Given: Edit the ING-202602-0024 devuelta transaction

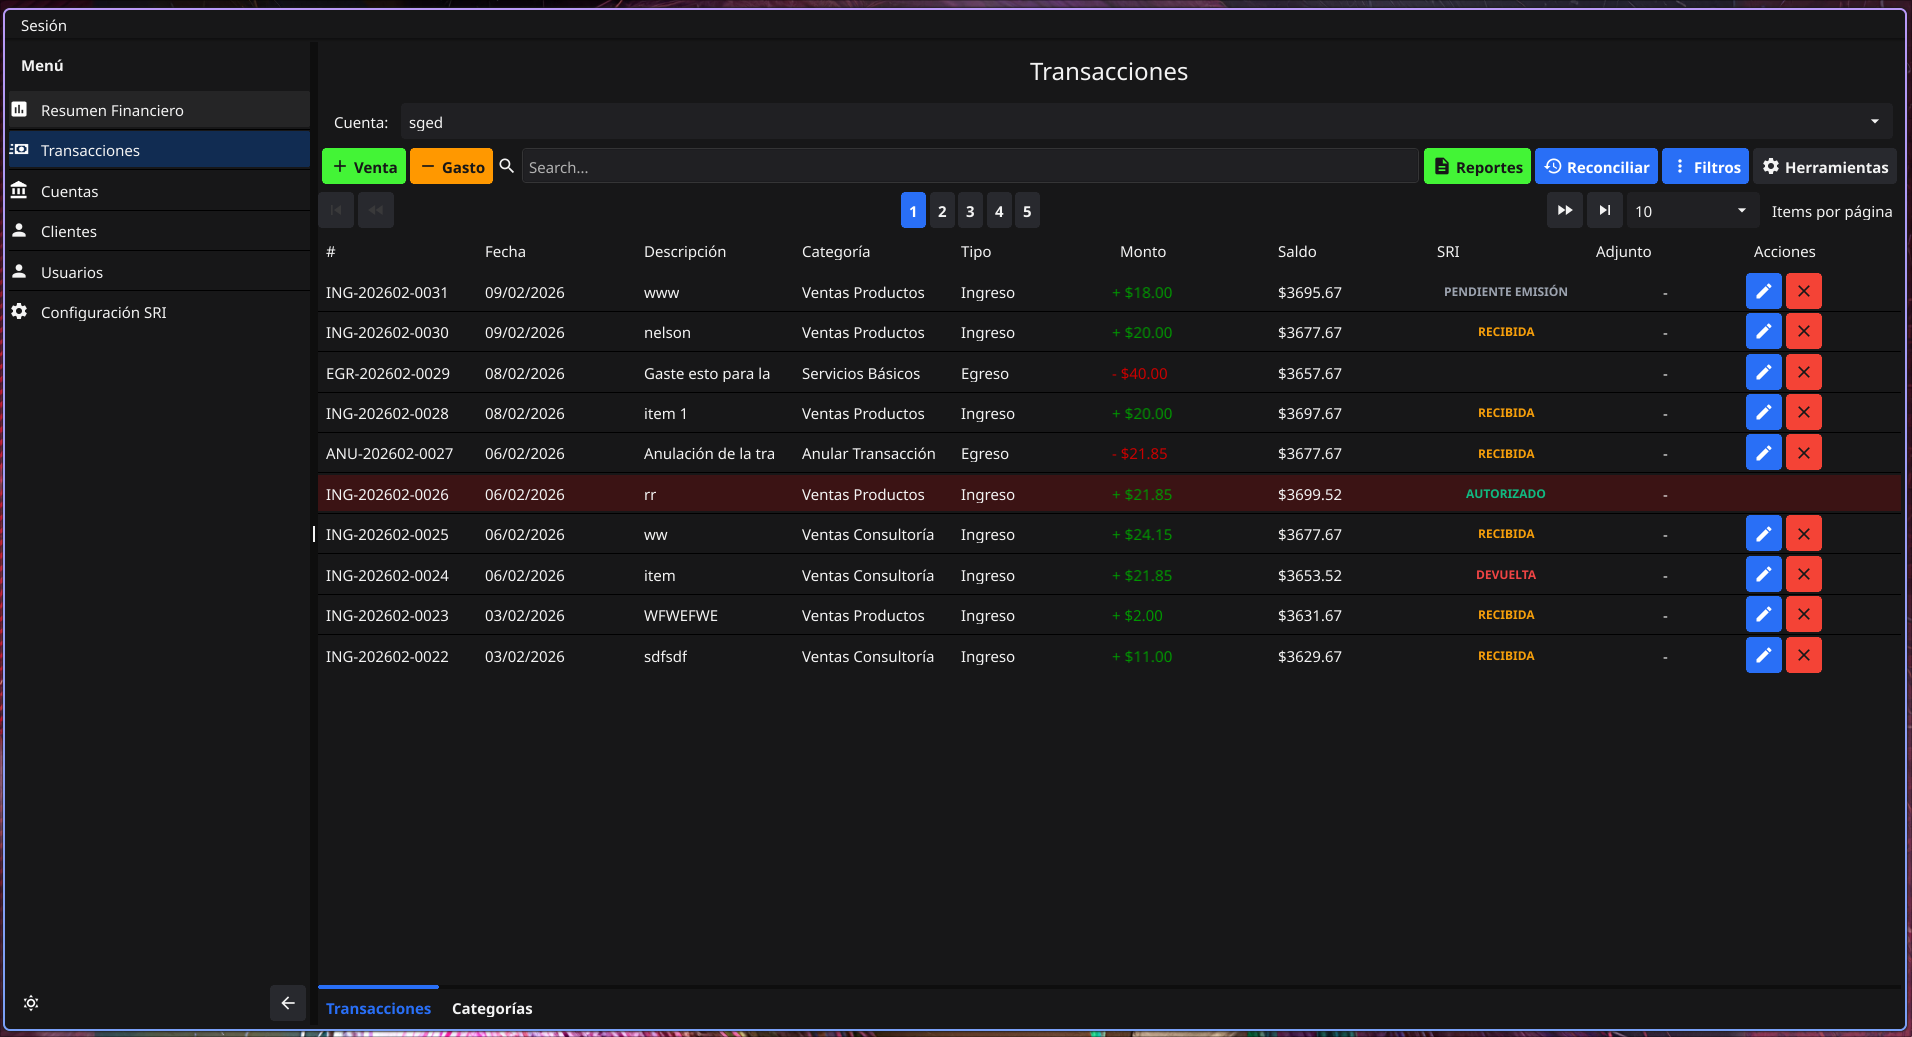Looking at the screenshot, I should coord(1763,575).
